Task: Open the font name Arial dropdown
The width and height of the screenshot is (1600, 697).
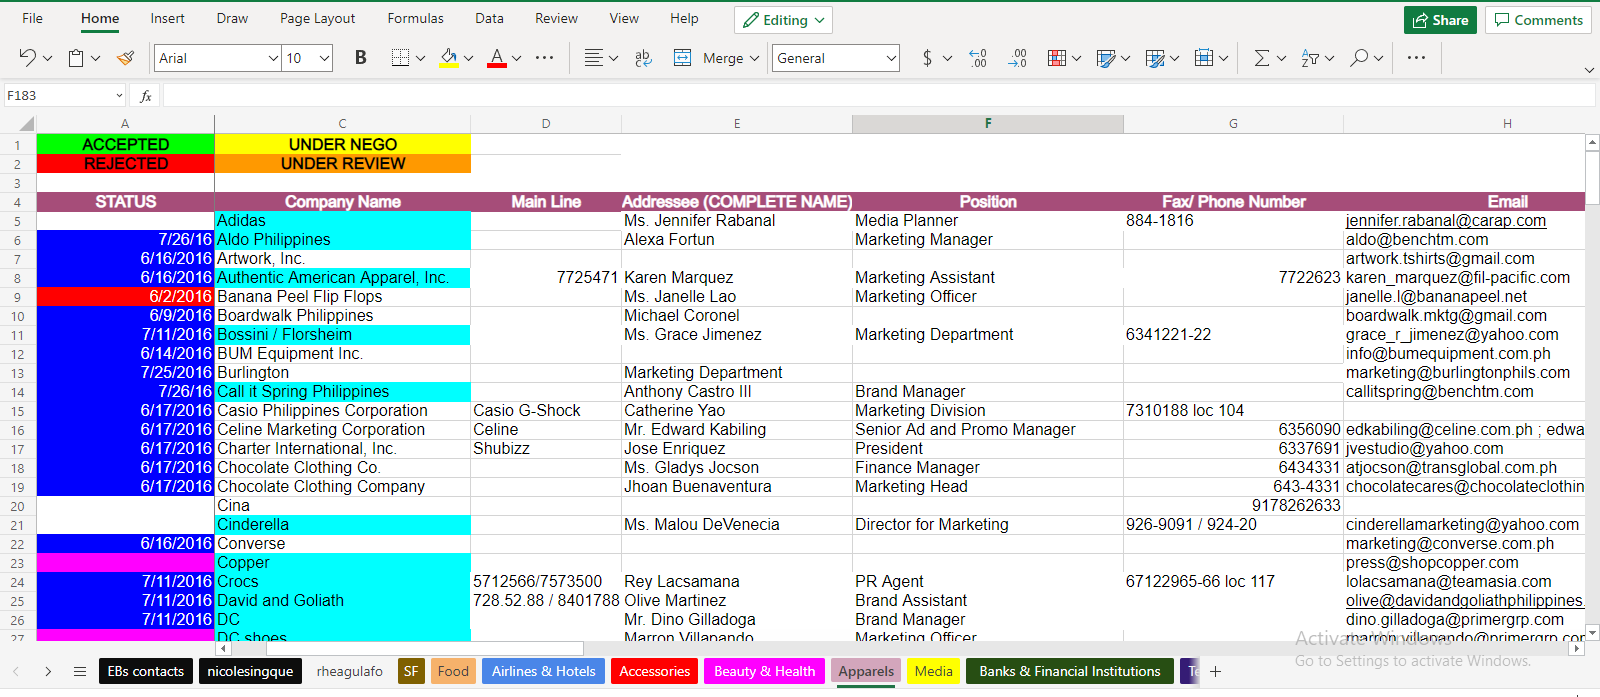Action: 273,58
